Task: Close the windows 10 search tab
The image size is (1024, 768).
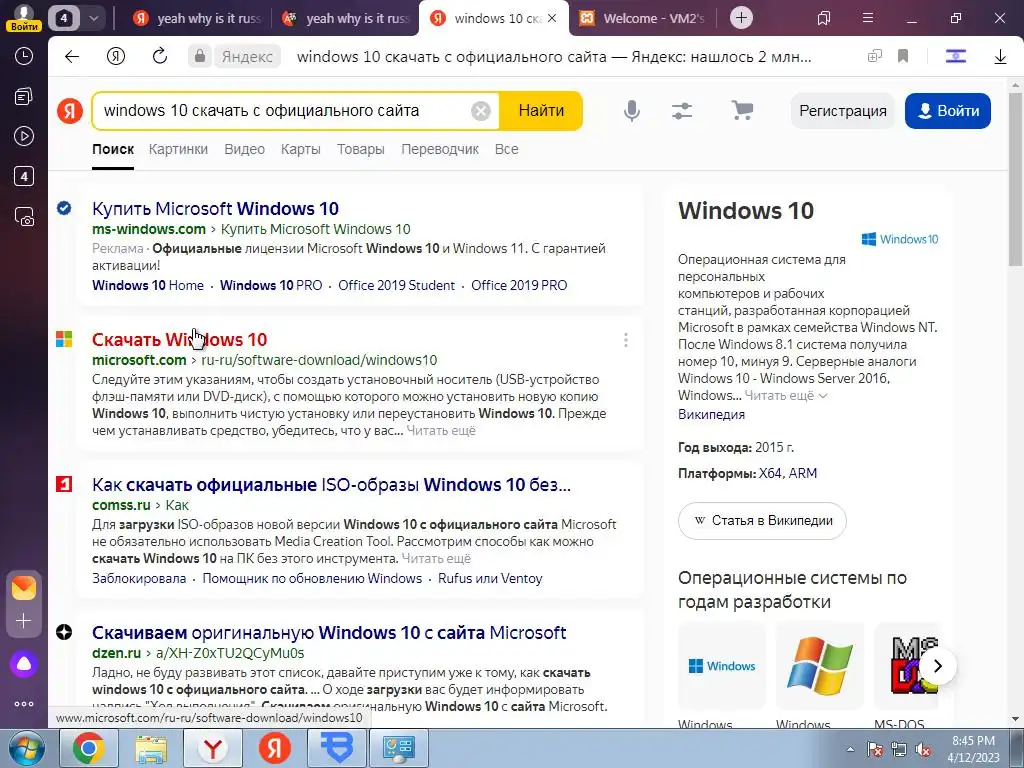Action: click(552, 18)
